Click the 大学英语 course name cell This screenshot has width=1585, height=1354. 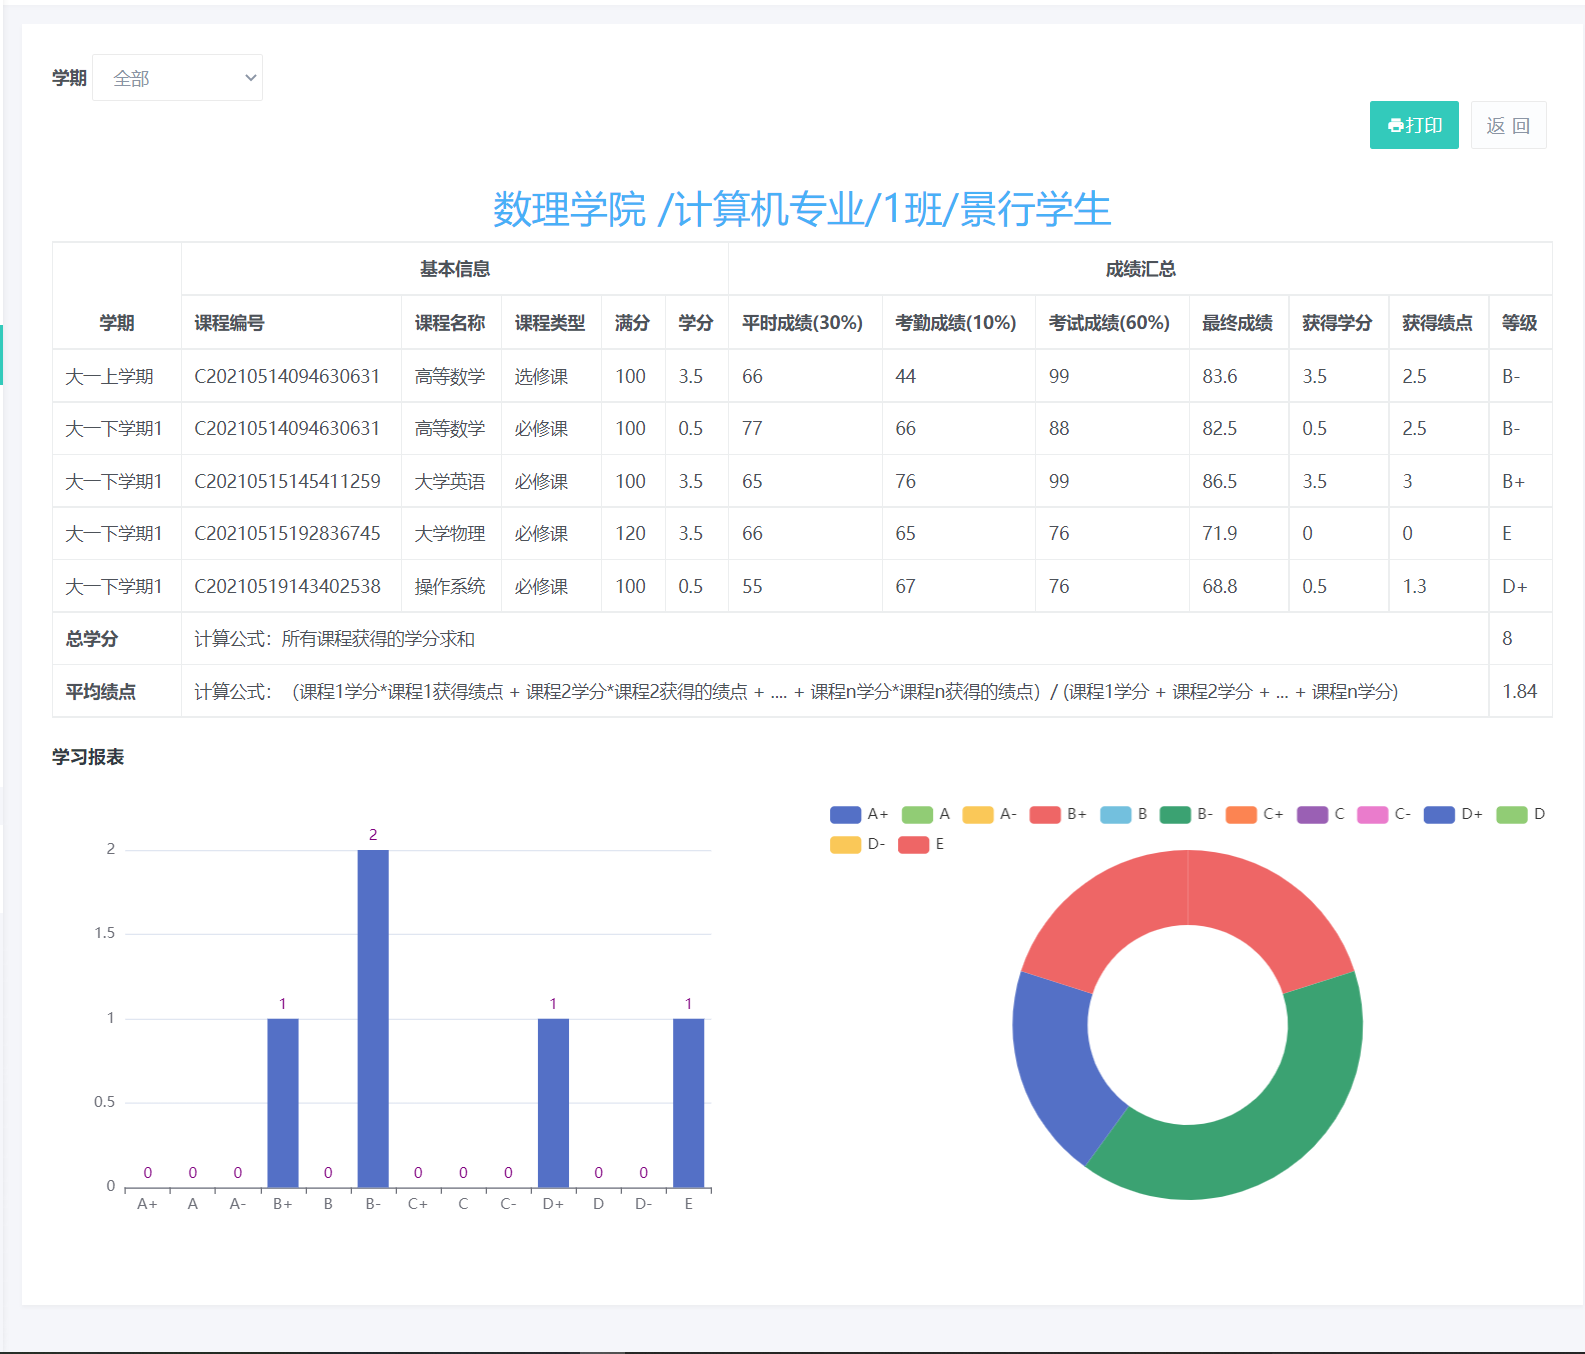pos(450,481)
